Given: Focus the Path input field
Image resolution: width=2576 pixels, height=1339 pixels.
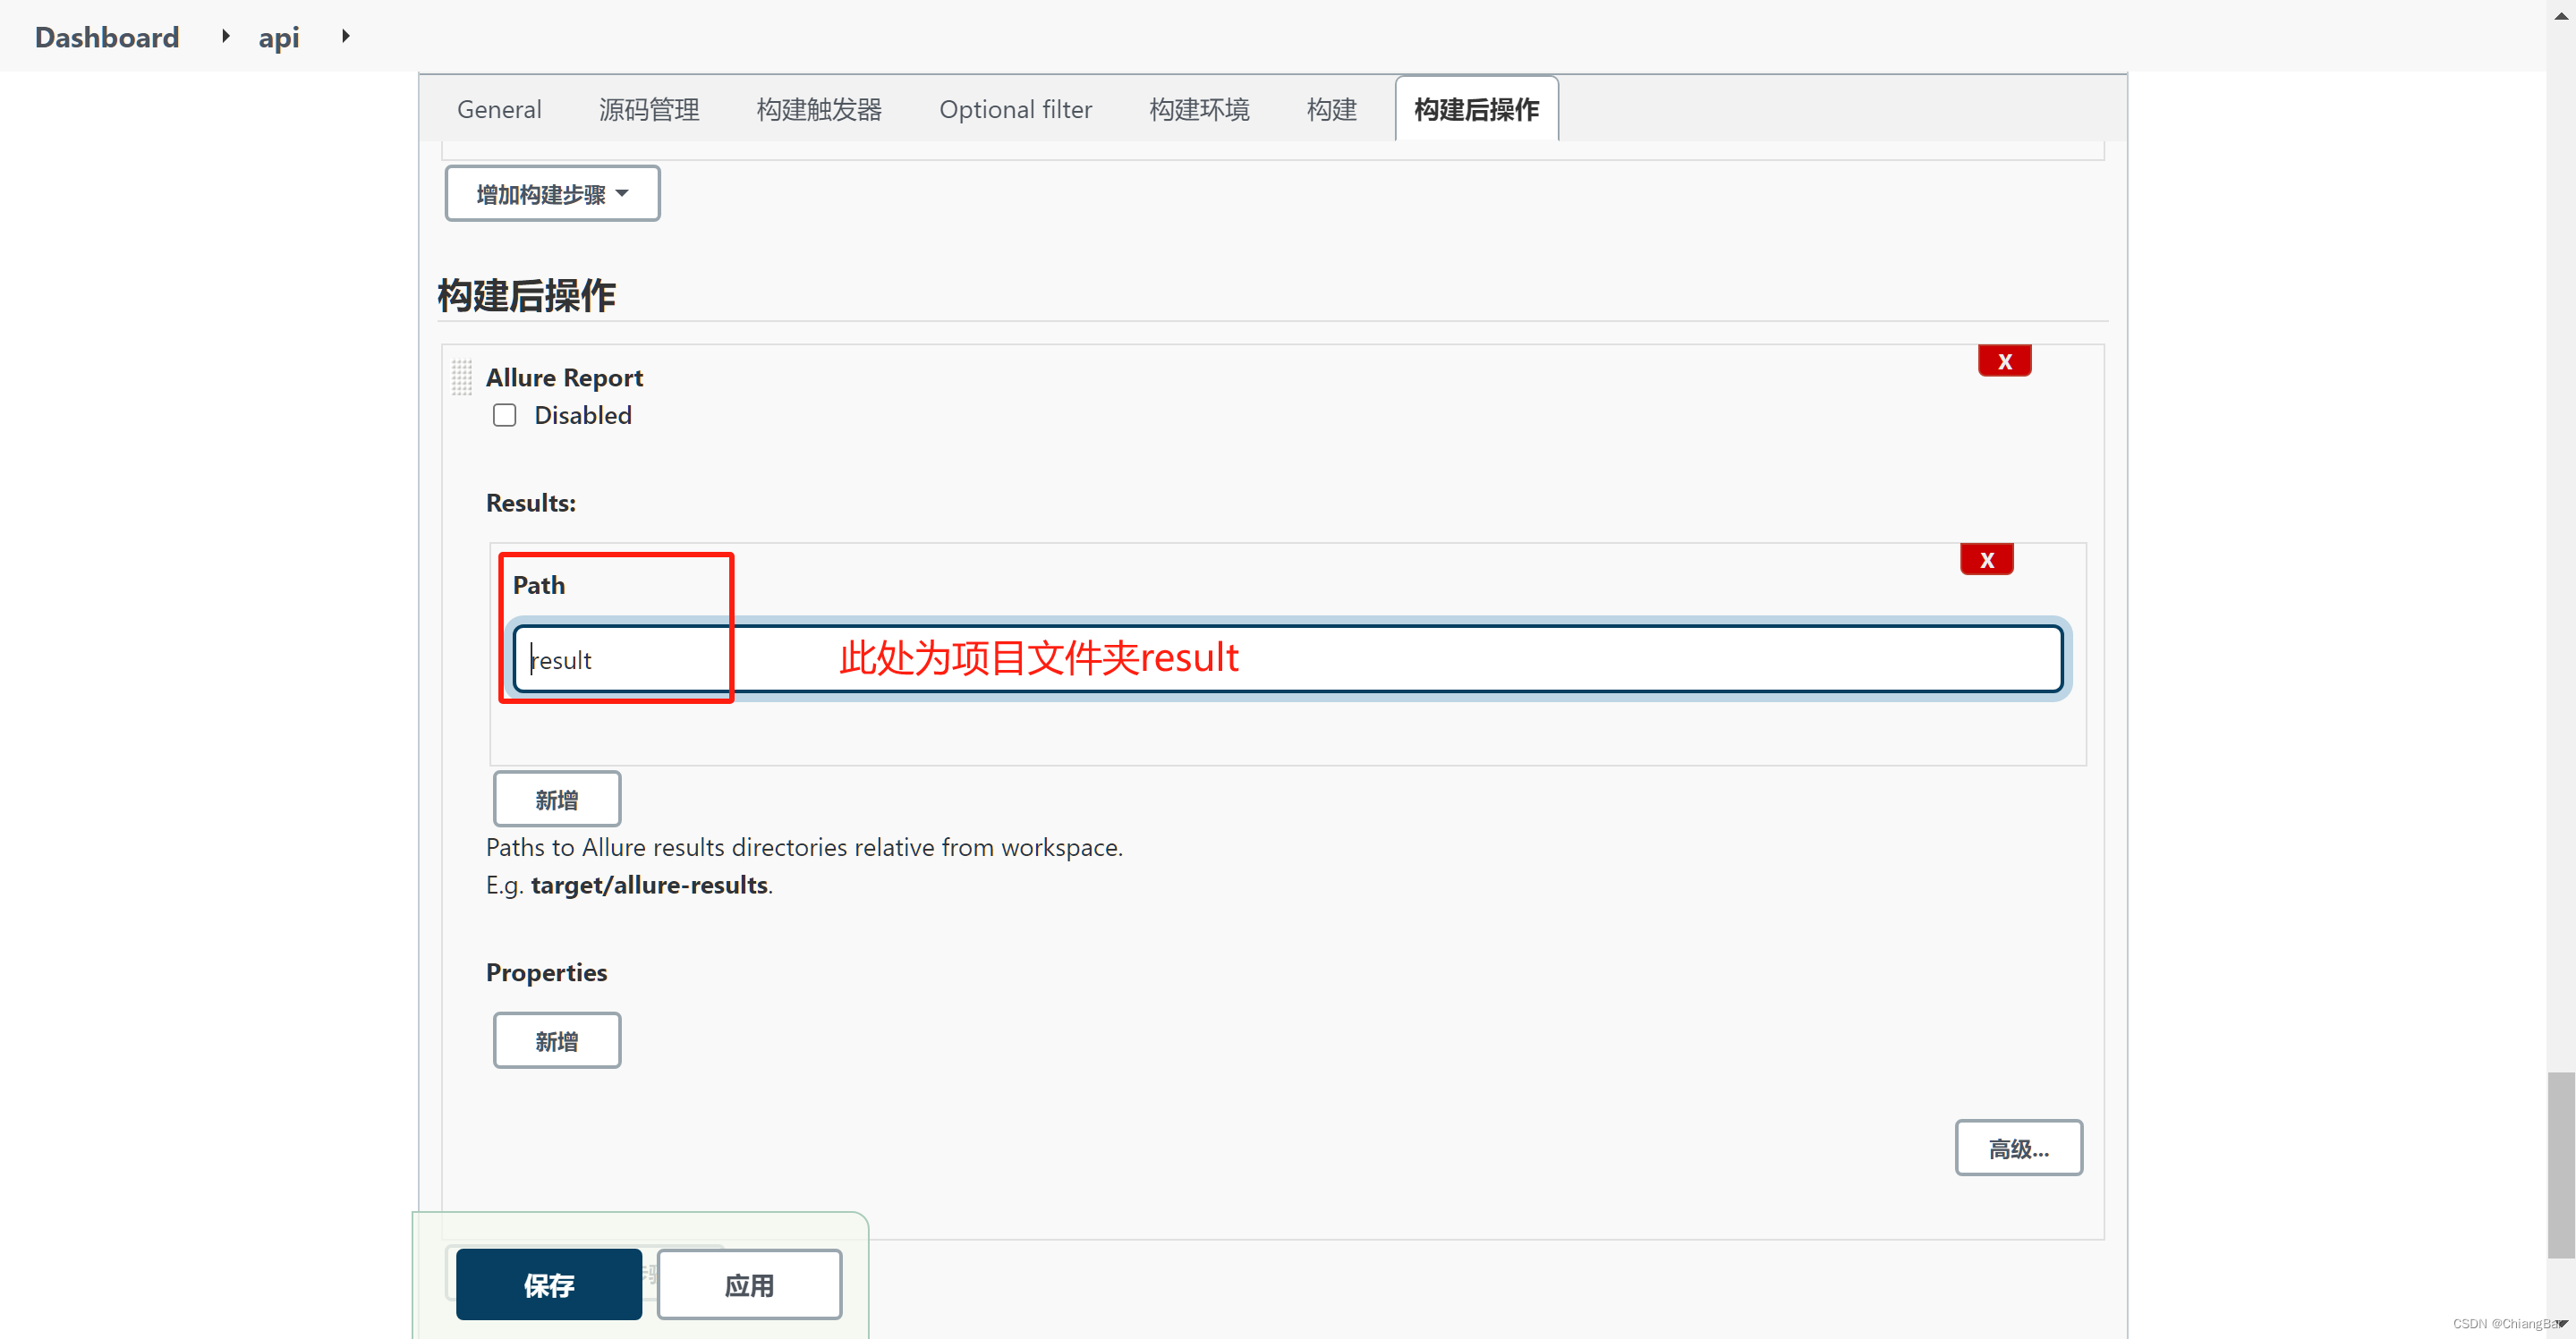Looking at the screenshot, I should tap(1287, 659).
